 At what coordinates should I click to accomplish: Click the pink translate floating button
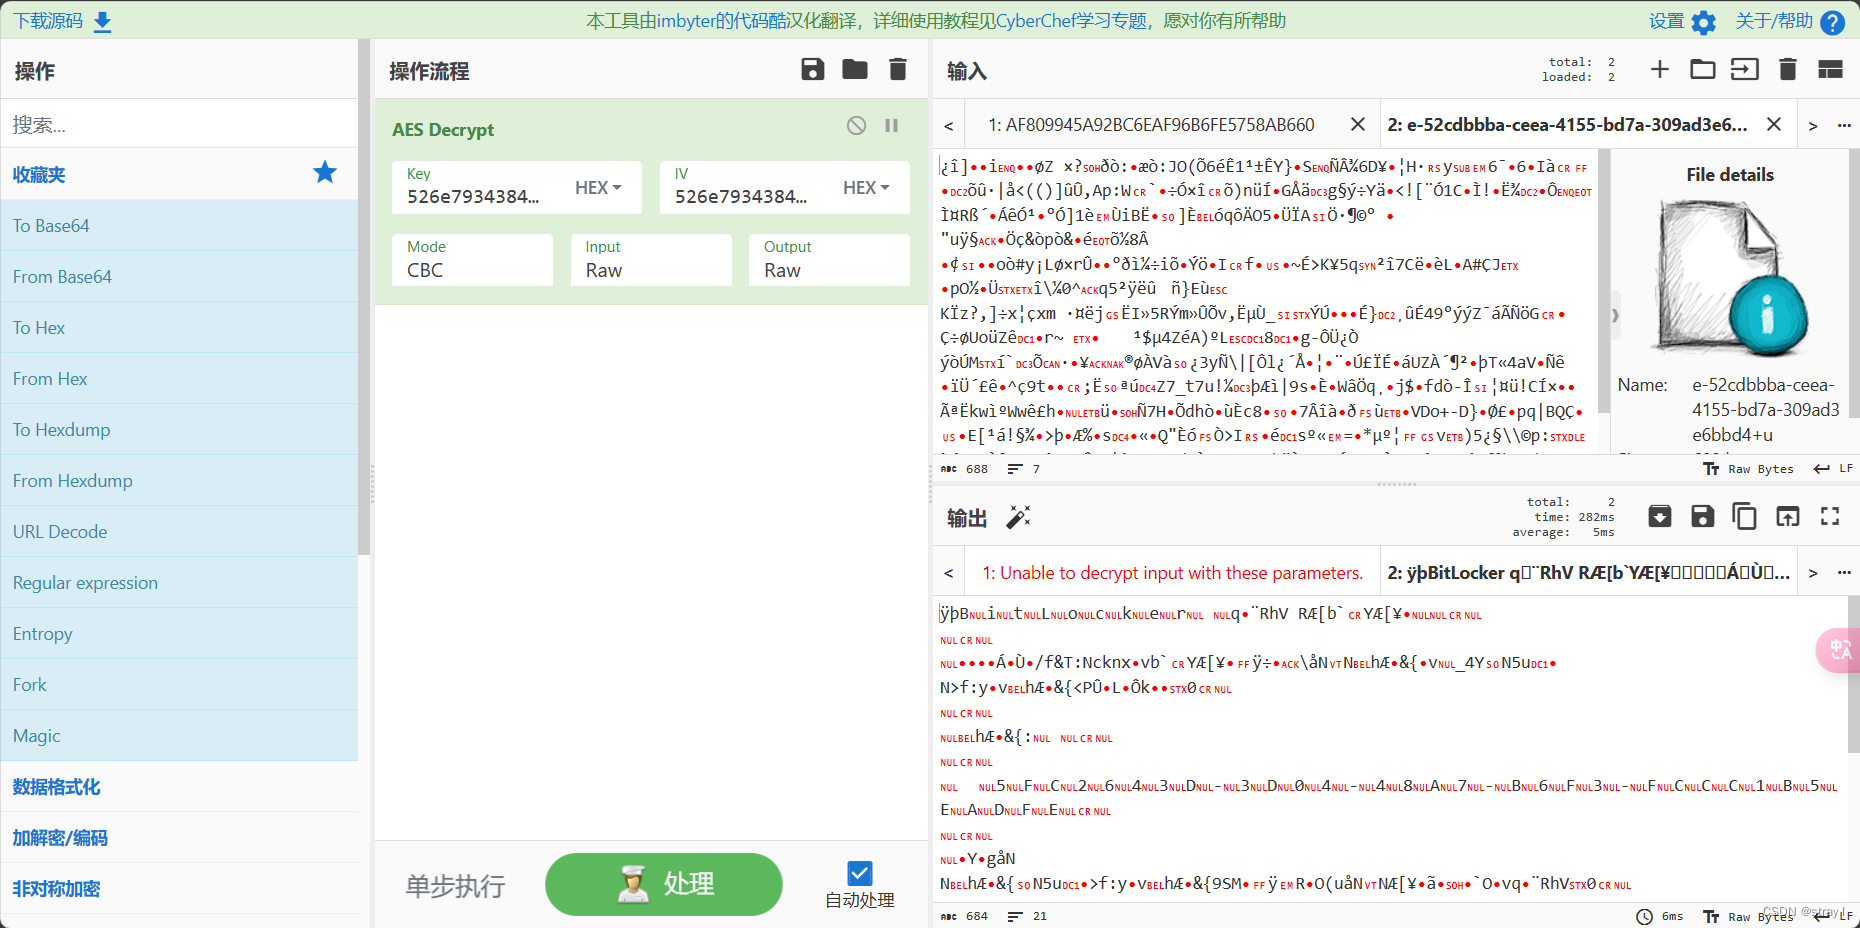[1840, 650]
